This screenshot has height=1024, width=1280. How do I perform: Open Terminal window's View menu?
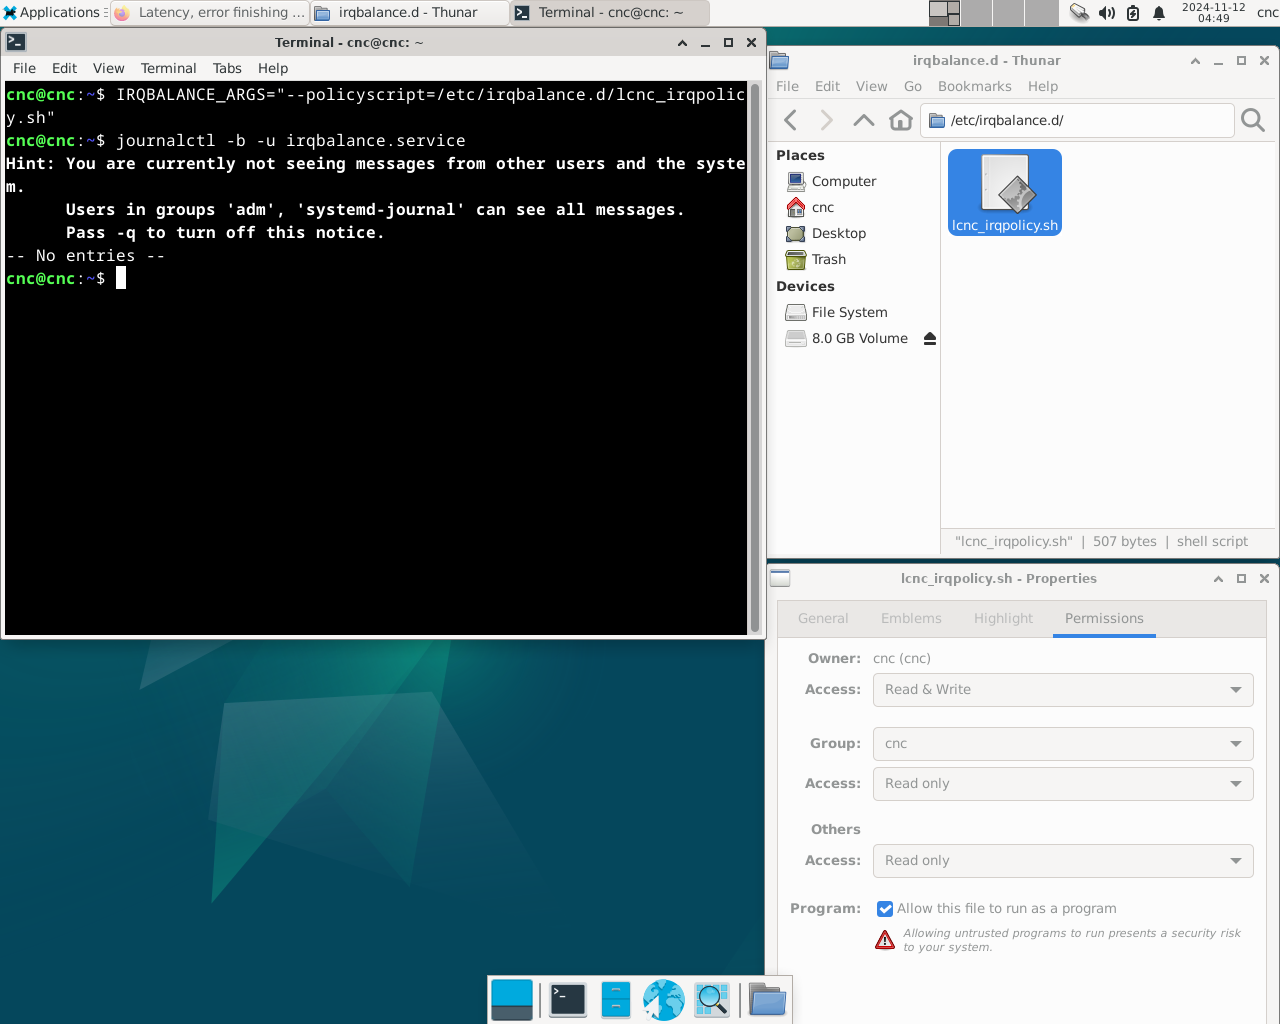click(108, 68)
